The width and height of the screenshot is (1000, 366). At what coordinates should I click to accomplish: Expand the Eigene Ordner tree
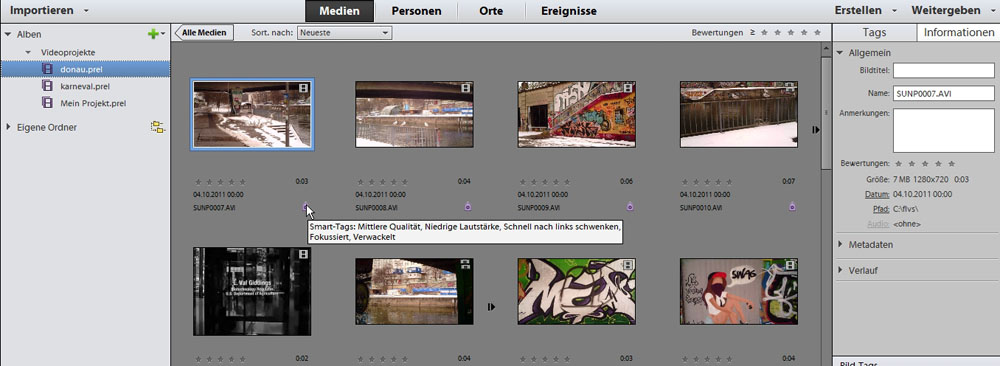[x=8, y=128]
